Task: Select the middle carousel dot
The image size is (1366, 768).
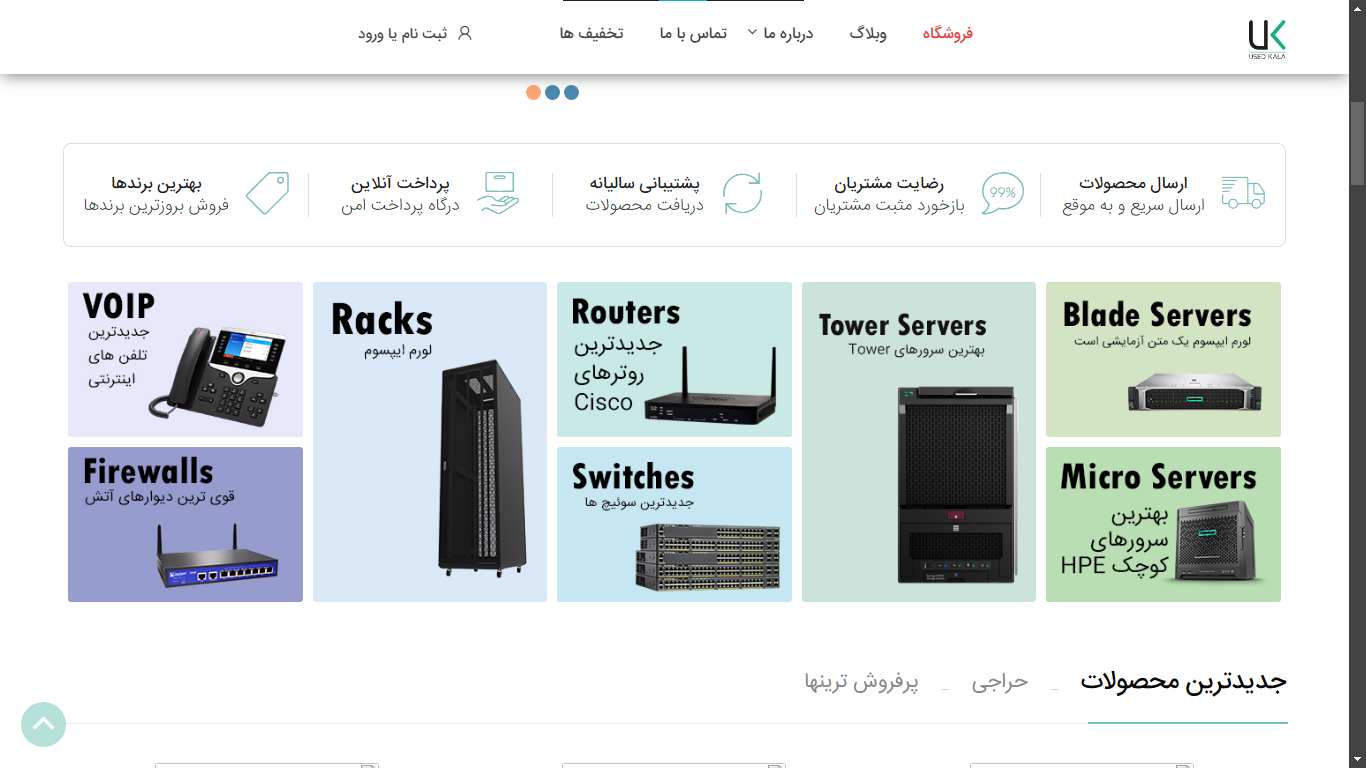Action: 552,93
